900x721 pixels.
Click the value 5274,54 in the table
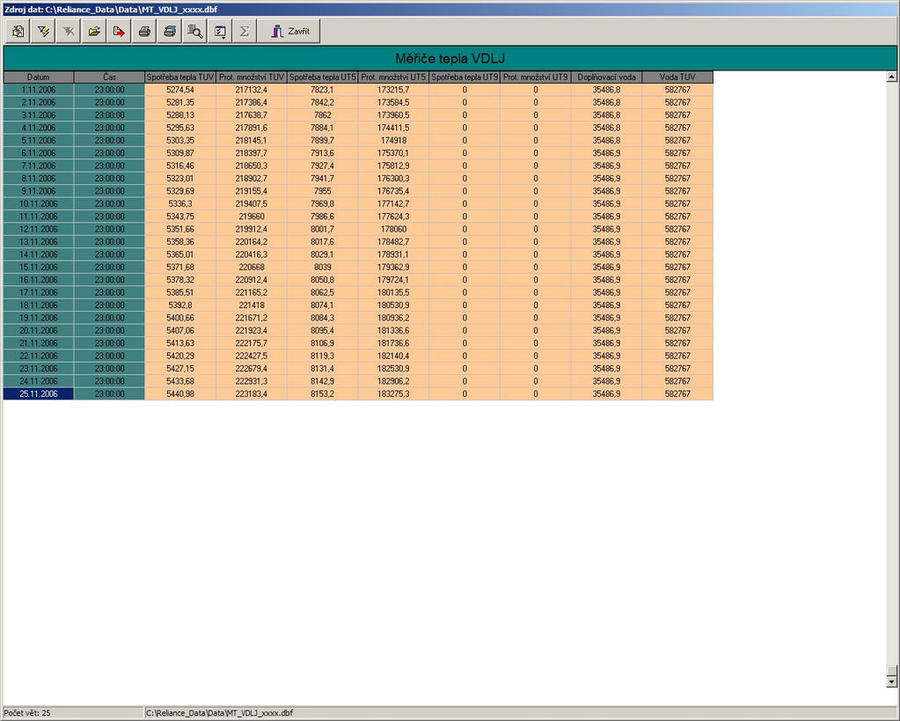click(x=180, y=90)
